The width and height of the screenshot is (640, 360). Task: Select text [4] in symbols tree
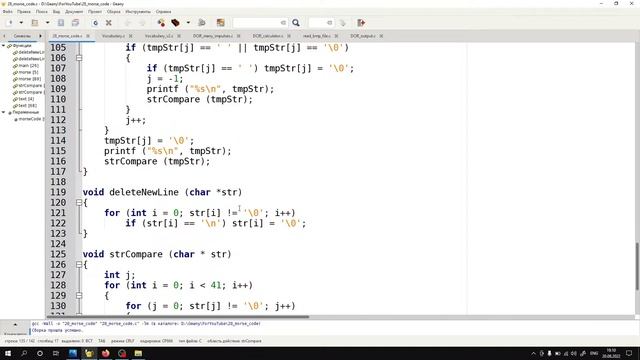coord(26,99)
